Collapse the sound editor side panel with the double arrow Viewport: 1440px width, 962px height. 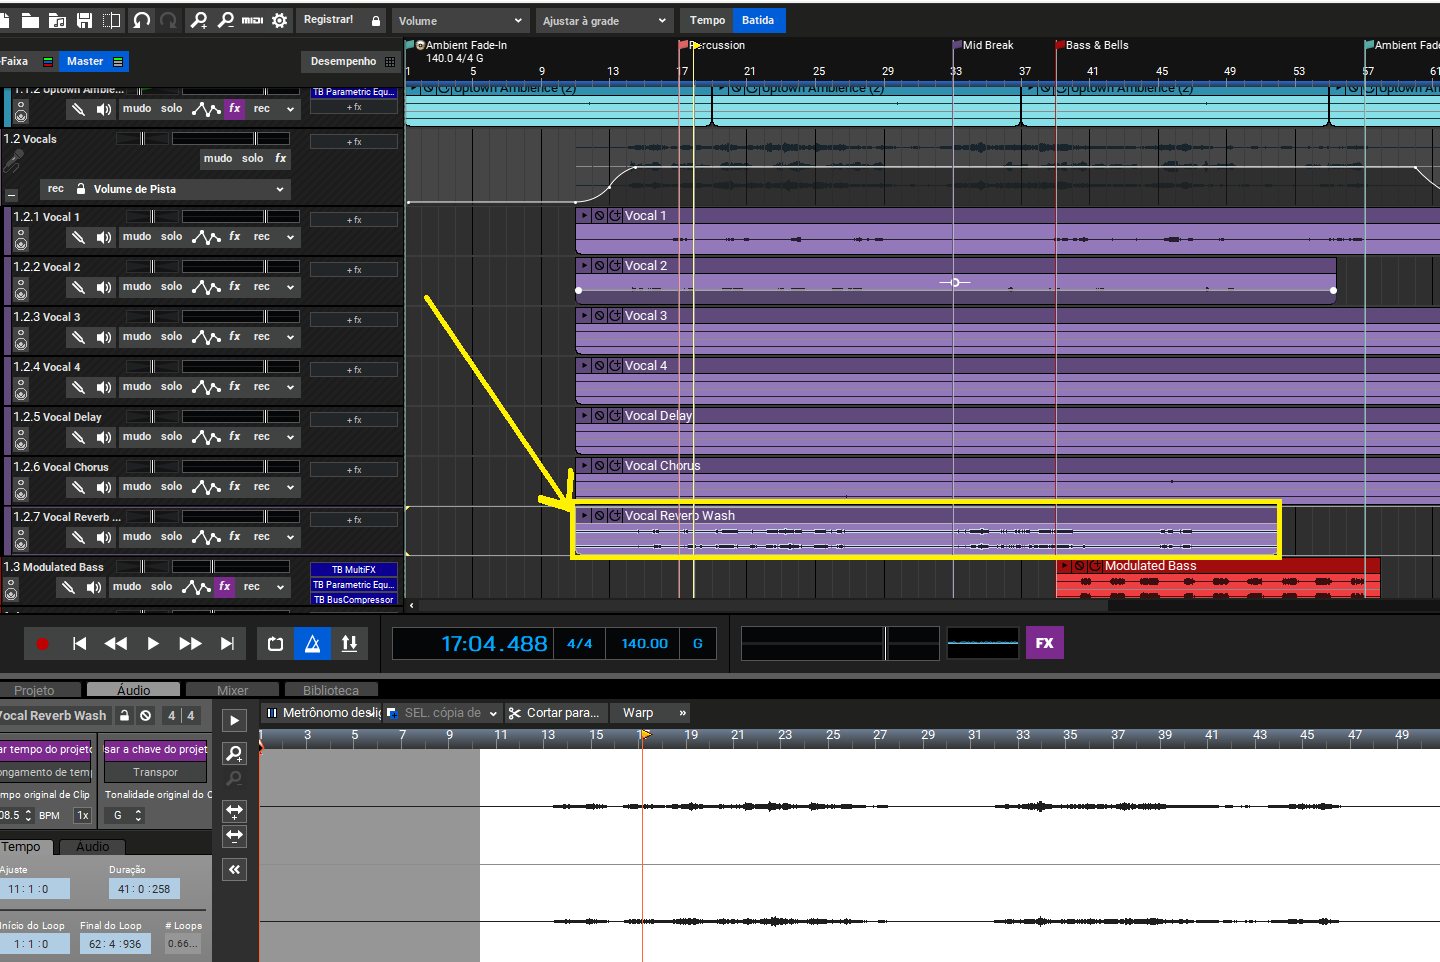[234, 870]
